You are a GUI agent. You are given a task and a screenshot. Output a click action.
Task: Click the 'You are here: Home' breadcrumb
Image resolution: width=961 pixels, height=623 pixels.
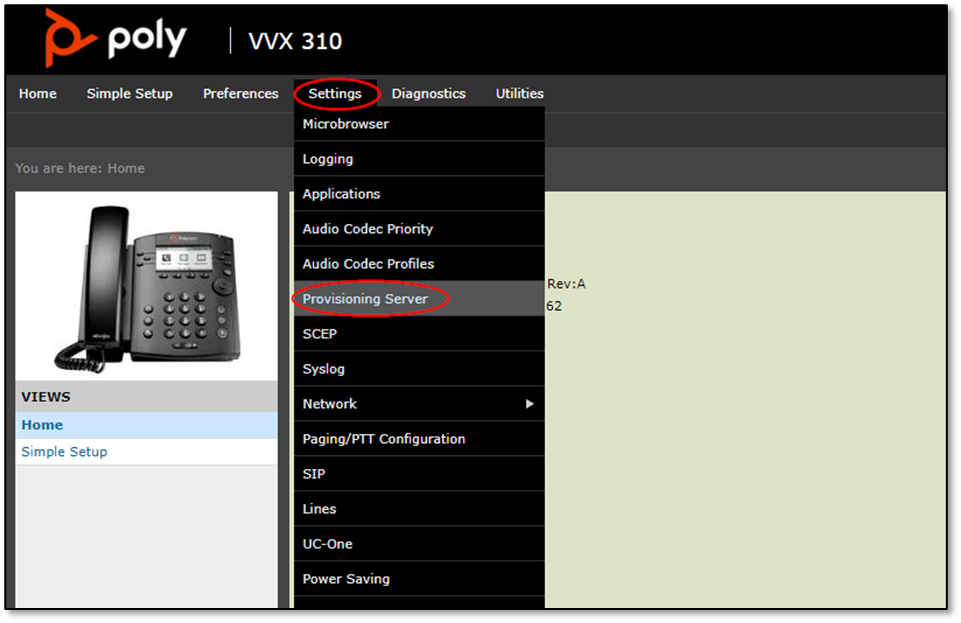(80, 168)
